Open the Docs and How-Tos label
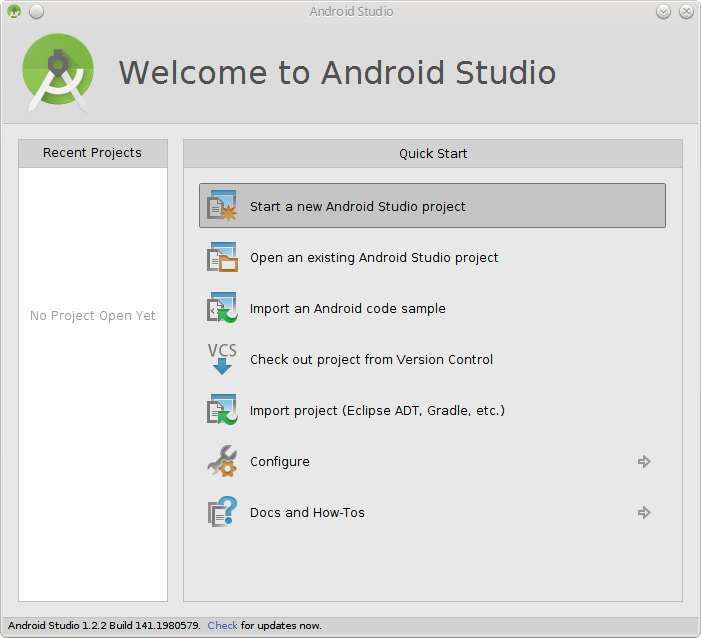Viewport: 701px width, 638px height. point(307,512)
